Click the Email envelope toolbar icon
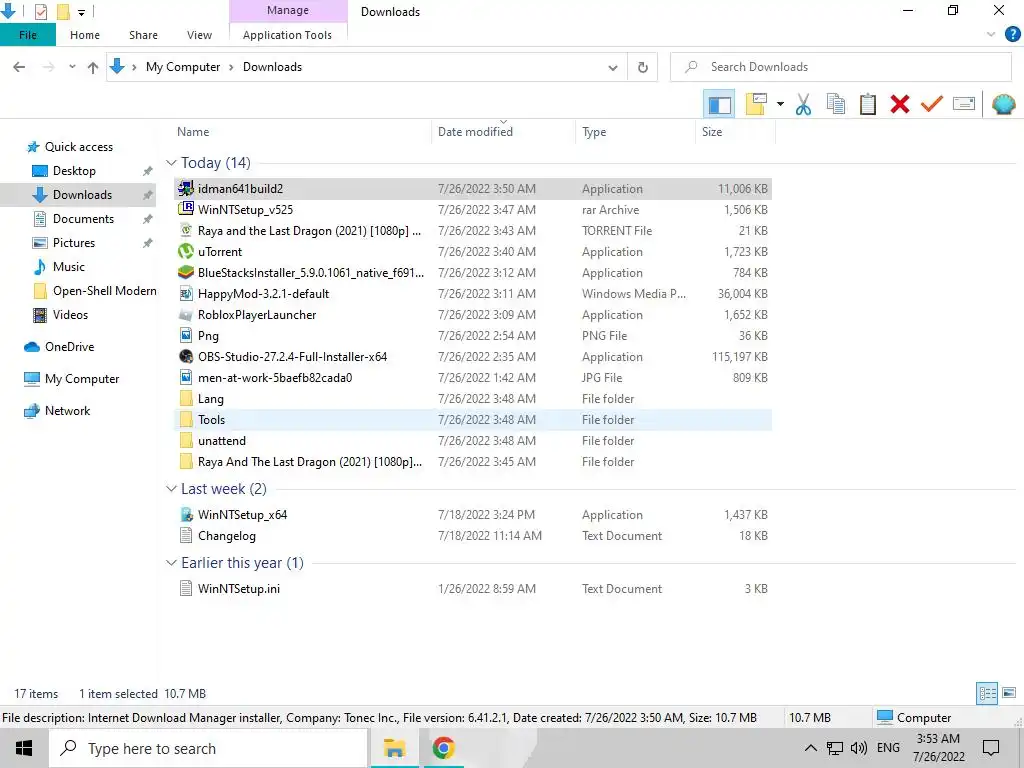 pyautogui.click(x=964, y=104)
